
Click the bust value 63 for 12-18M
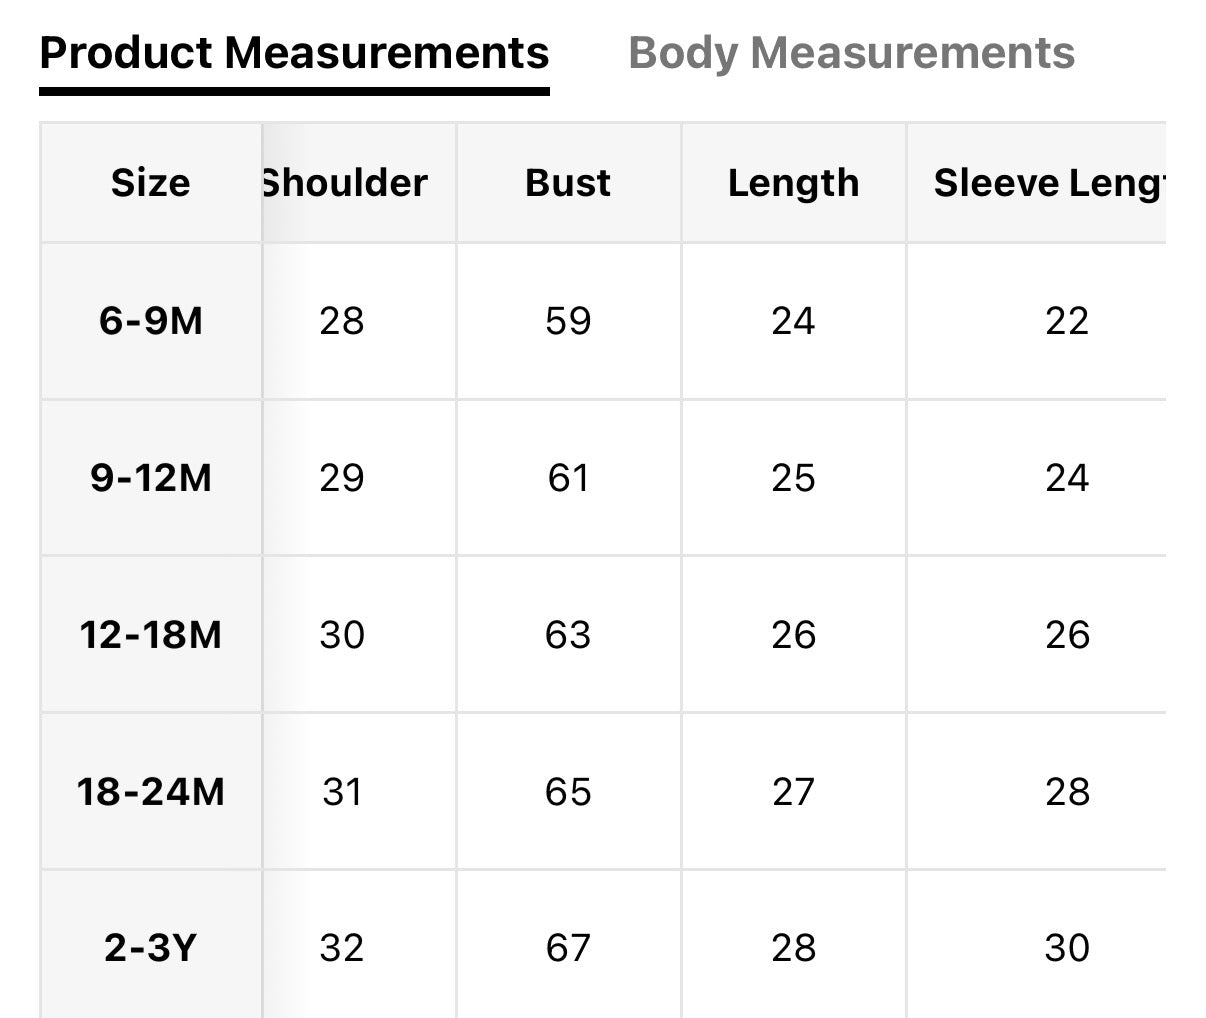click(x=568, y=635)
